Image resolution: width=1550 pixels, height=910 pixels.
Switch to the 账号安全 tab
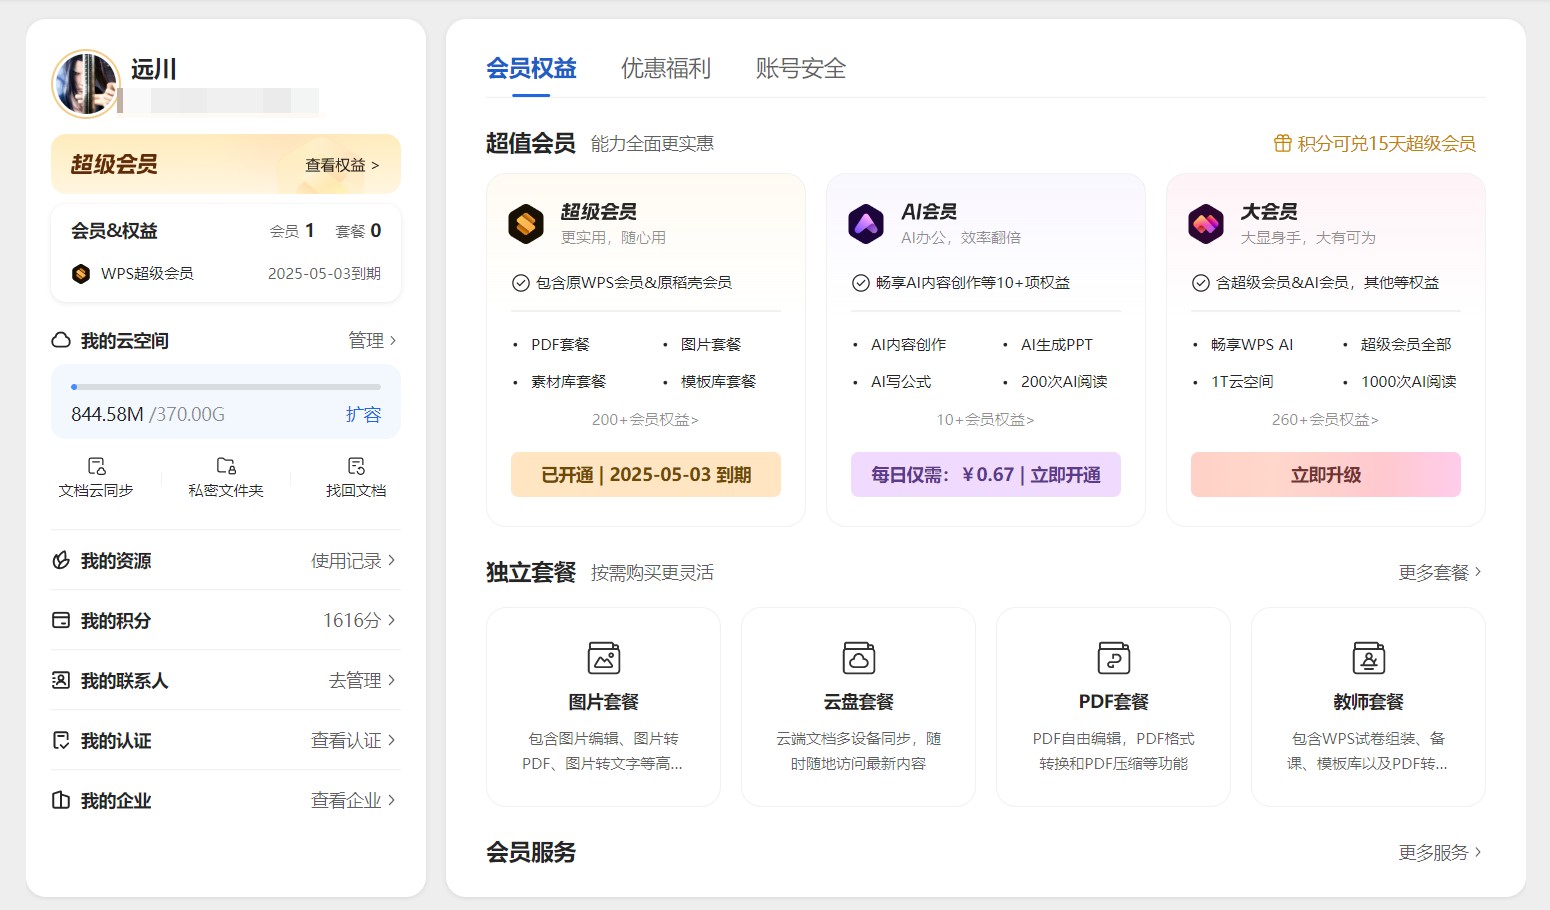tap(801, 68)
